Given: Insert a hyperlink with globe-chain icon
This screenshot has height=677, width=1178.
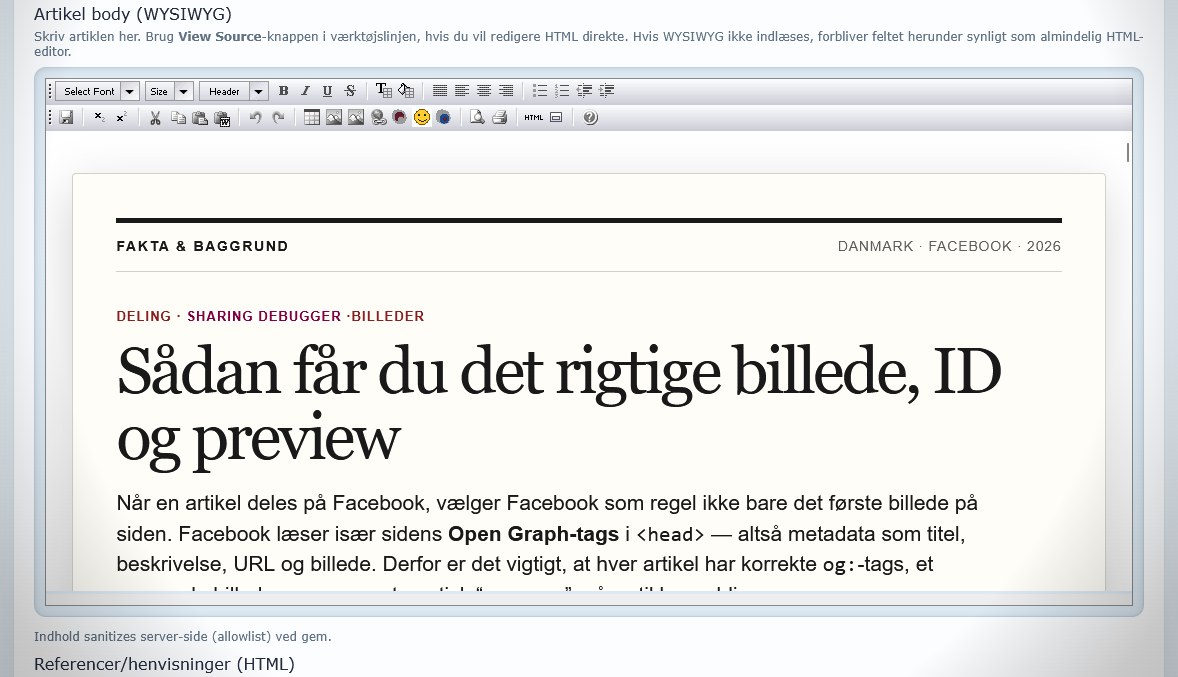Looking at the screenshot, I should coord(378,118).
